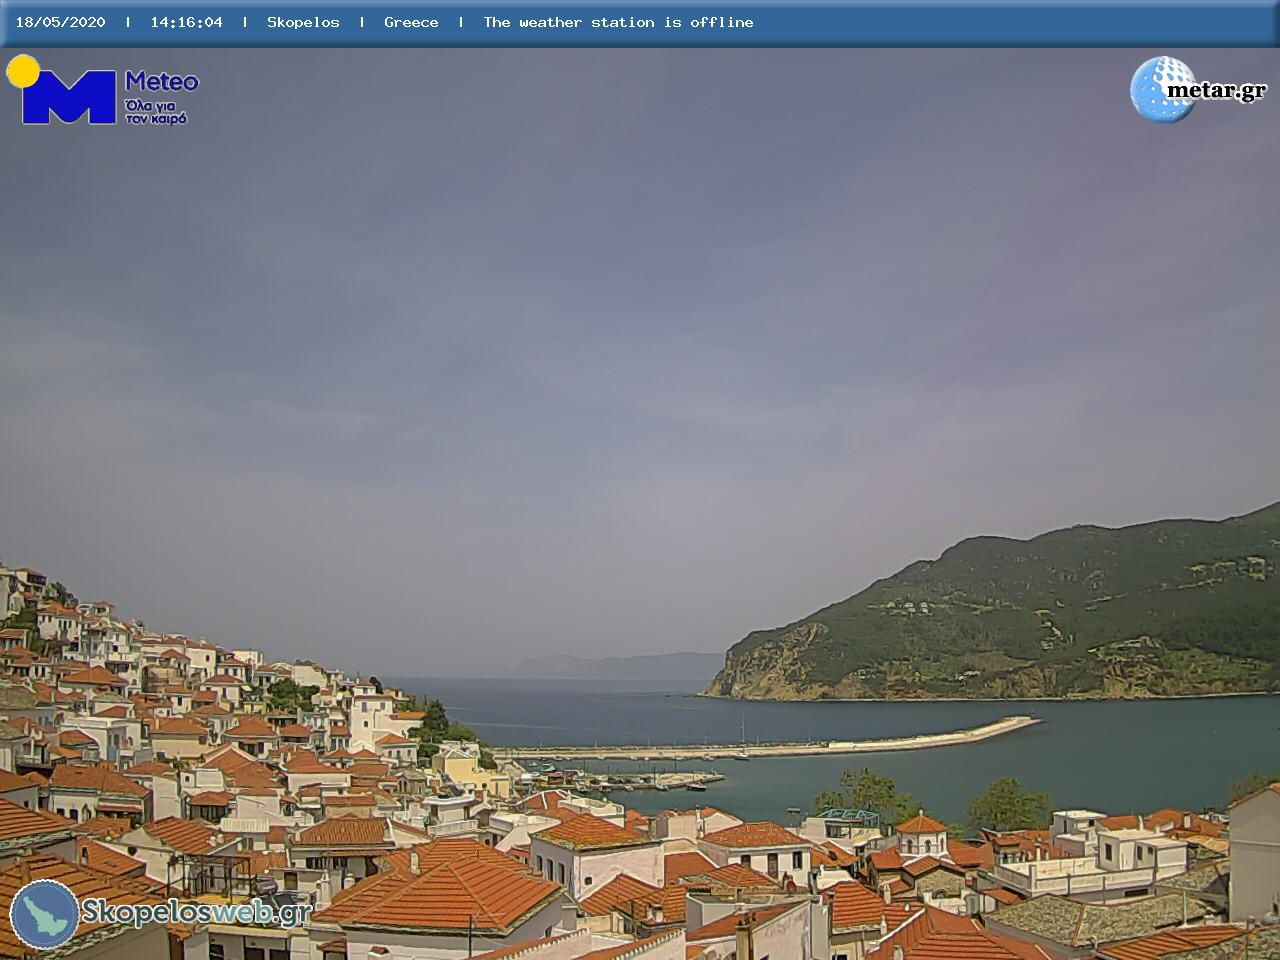The width and height of the screenshot is (1280, 960).
Task: Click the date 18/05/2020
Action: 60,22
